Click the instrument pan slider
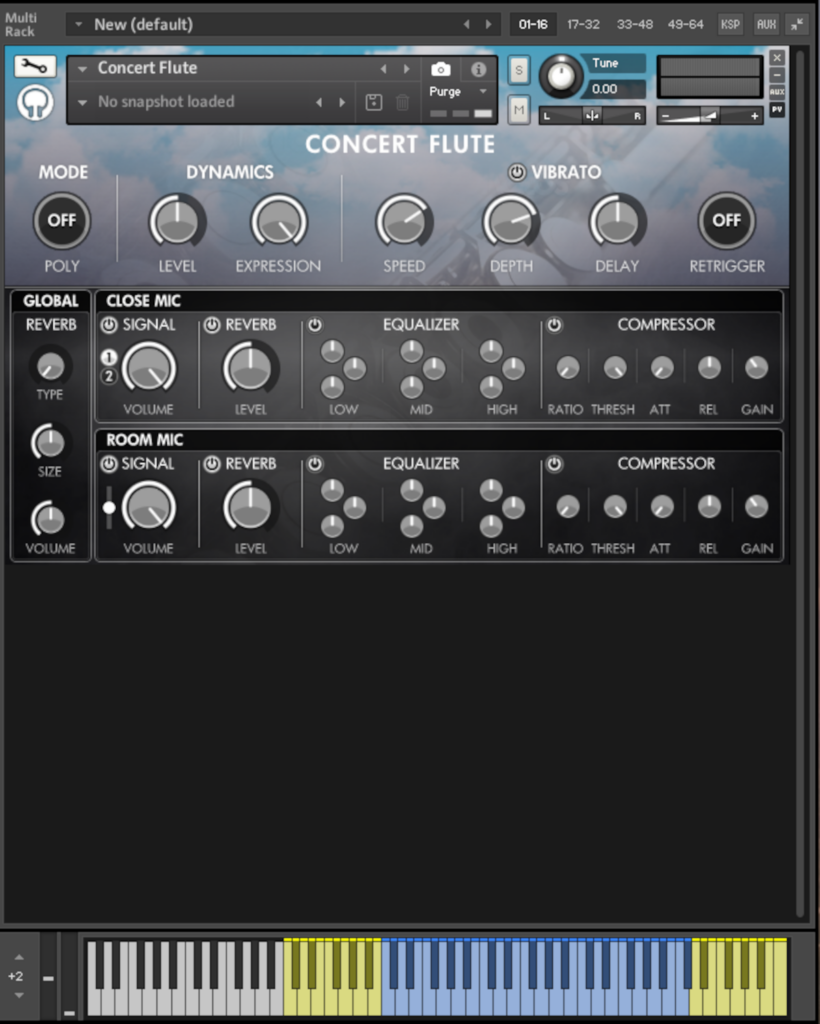The height and width of the screenshot is (1024, 820). pyautogui.click(x=594, y=115)
